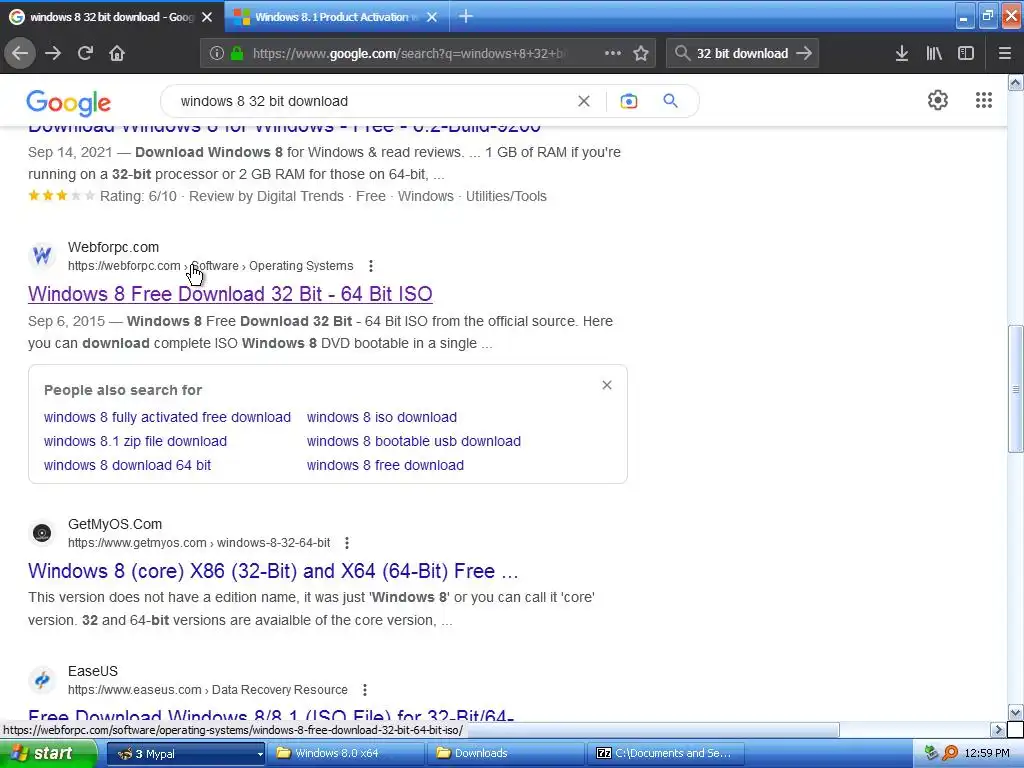The image size is (1024, 768).
Task: Go back to the previous page
Action: (x=20, y=53)
